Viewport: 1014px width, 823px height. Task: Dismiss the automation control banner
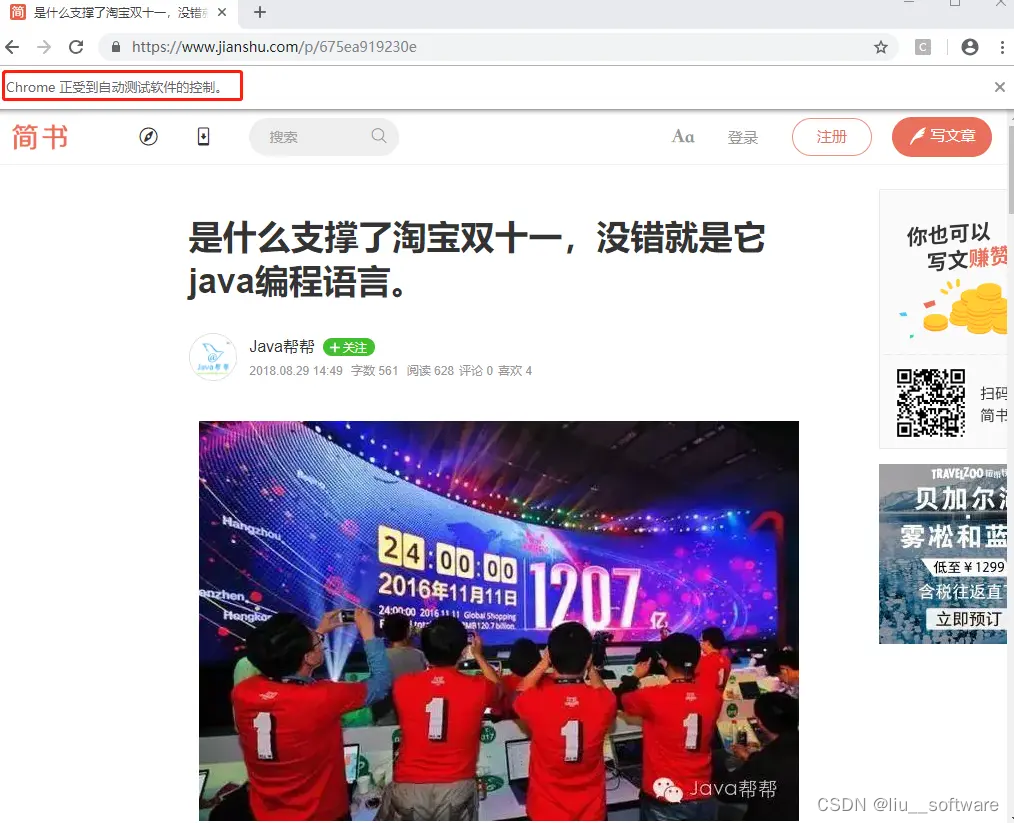999,86
